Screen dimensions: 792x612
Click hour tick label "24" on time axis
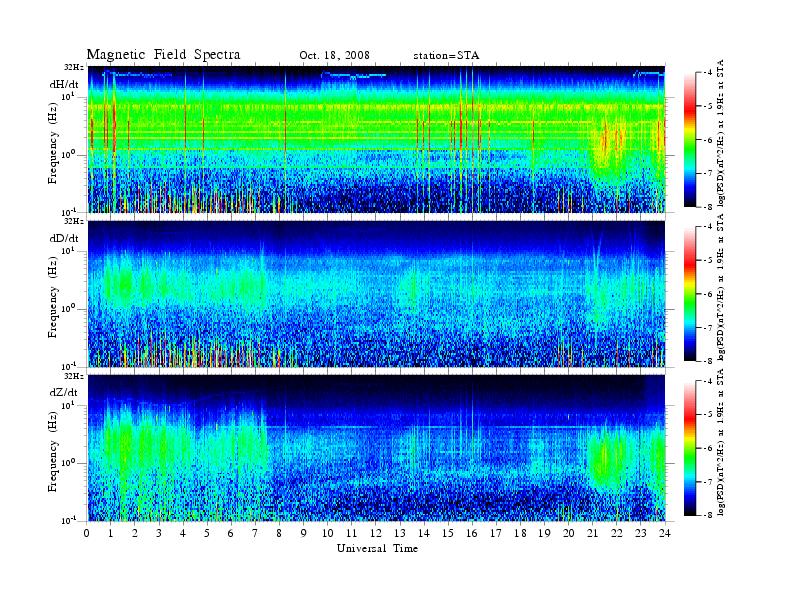coord(665,533)
